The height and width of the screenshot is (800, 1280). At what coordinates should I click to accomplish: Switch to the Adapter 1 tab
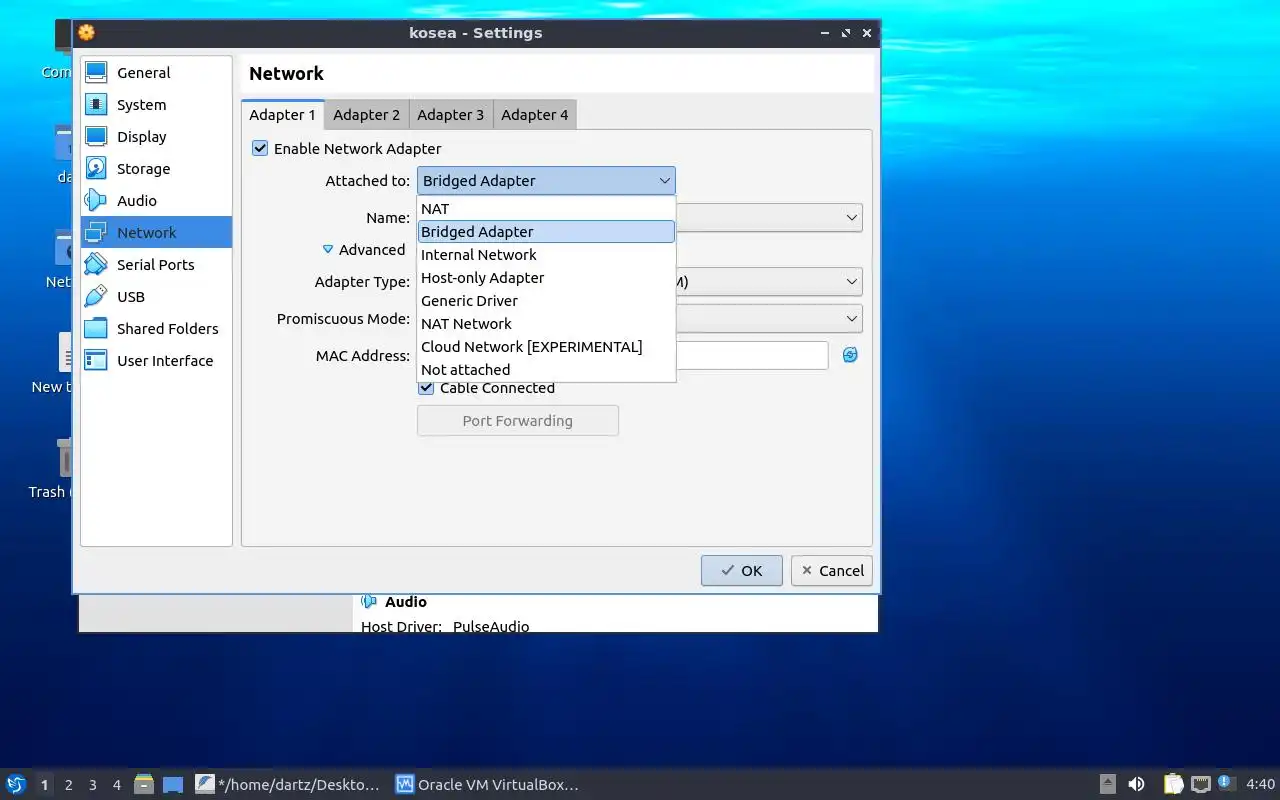tap(283, 115)
